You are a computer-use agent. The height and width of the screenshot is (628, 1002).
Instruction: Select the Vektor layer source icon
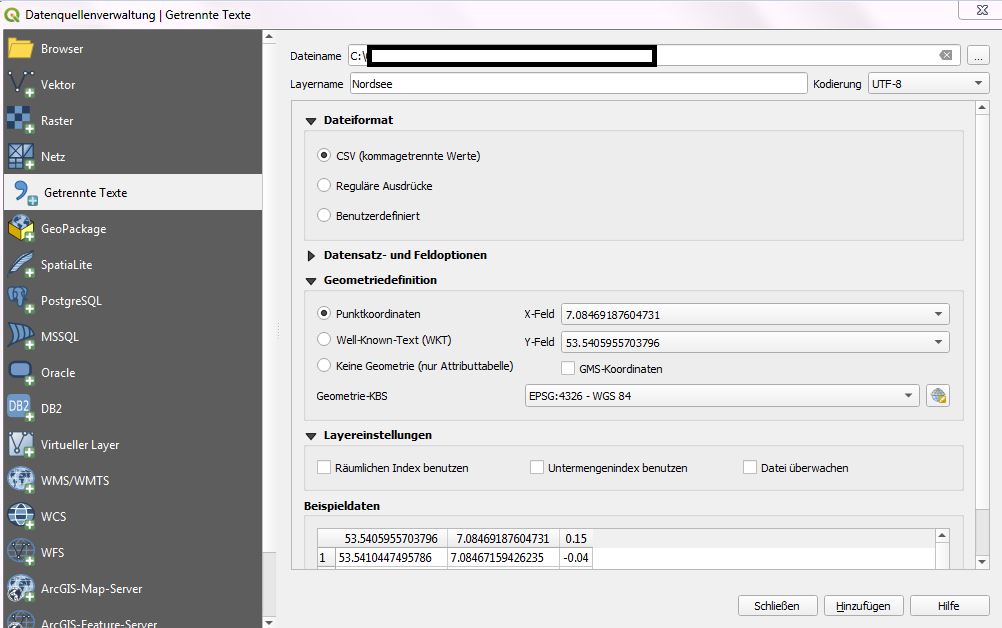tap(21, 84)
